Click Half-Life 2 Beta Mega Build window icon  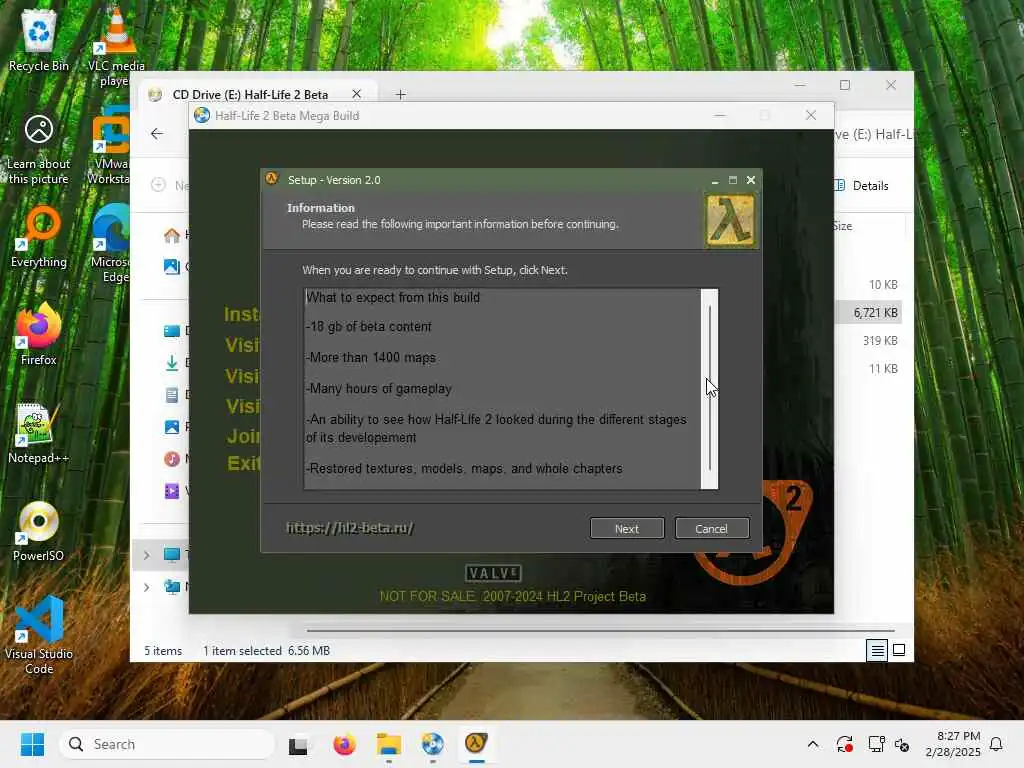point(202,116)
